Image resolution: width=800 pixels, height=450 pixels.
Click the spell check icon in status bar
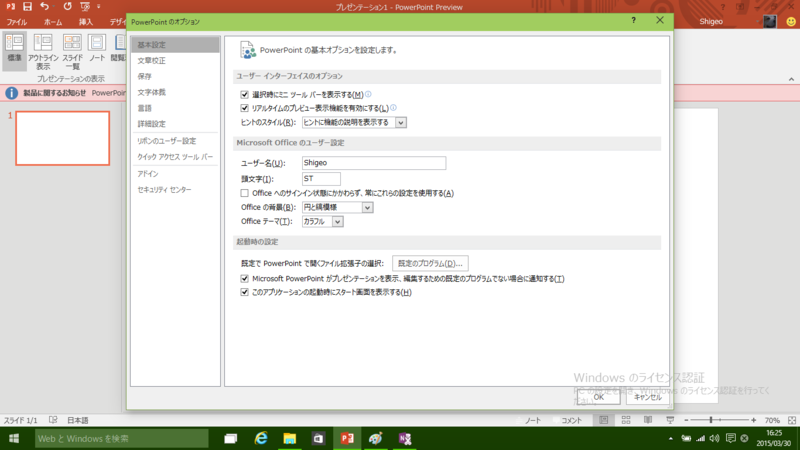[53, 420]
